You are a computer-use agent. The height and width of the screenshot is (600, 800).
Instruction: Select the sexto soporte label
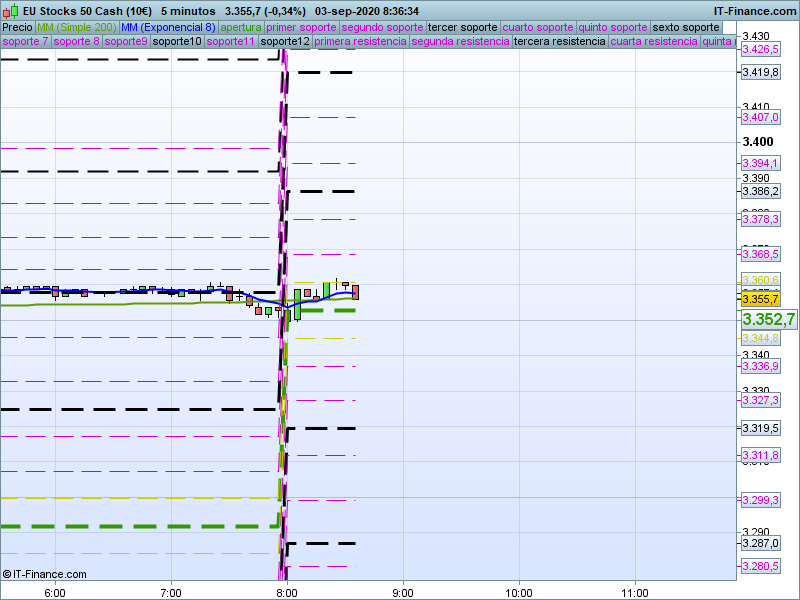(686, 28)
